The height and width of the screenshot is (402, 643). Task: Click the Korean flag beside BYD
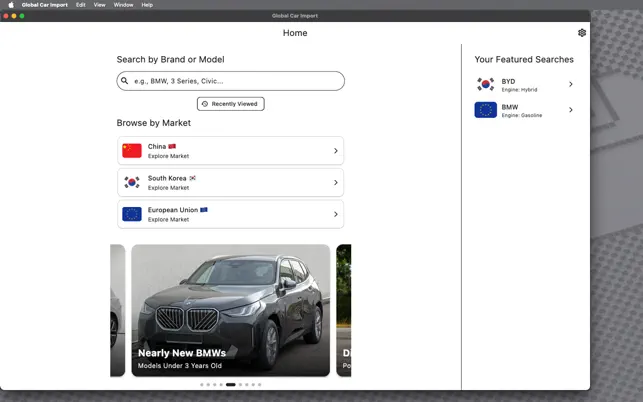(x=486, y=84)
